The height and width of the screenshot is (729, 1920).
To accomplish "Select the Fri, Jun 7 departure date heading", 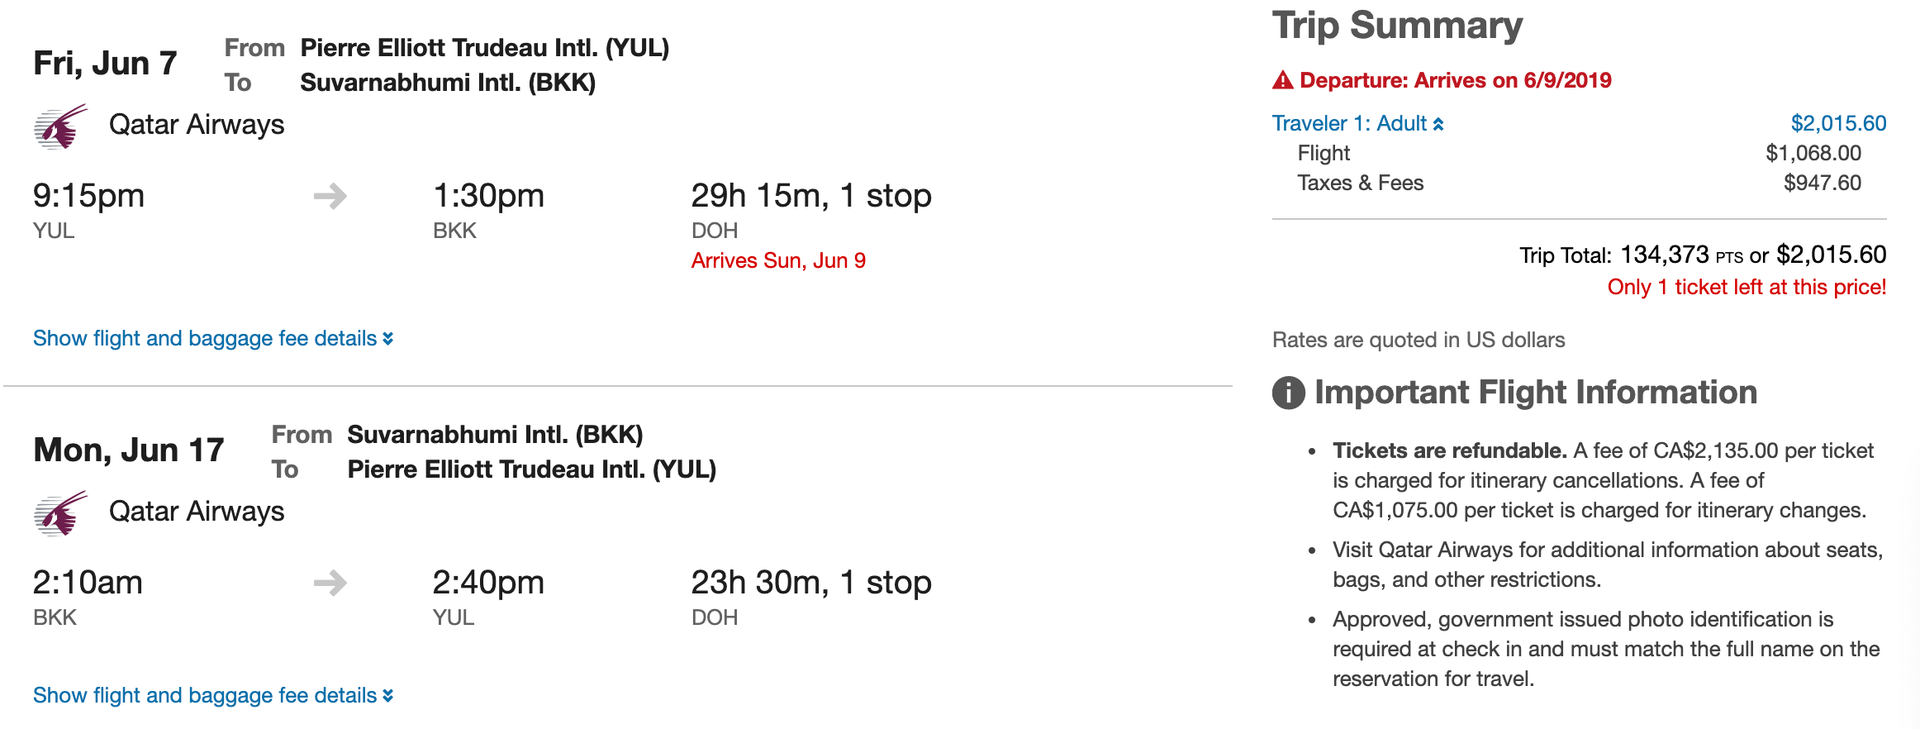I will point(105,62).
